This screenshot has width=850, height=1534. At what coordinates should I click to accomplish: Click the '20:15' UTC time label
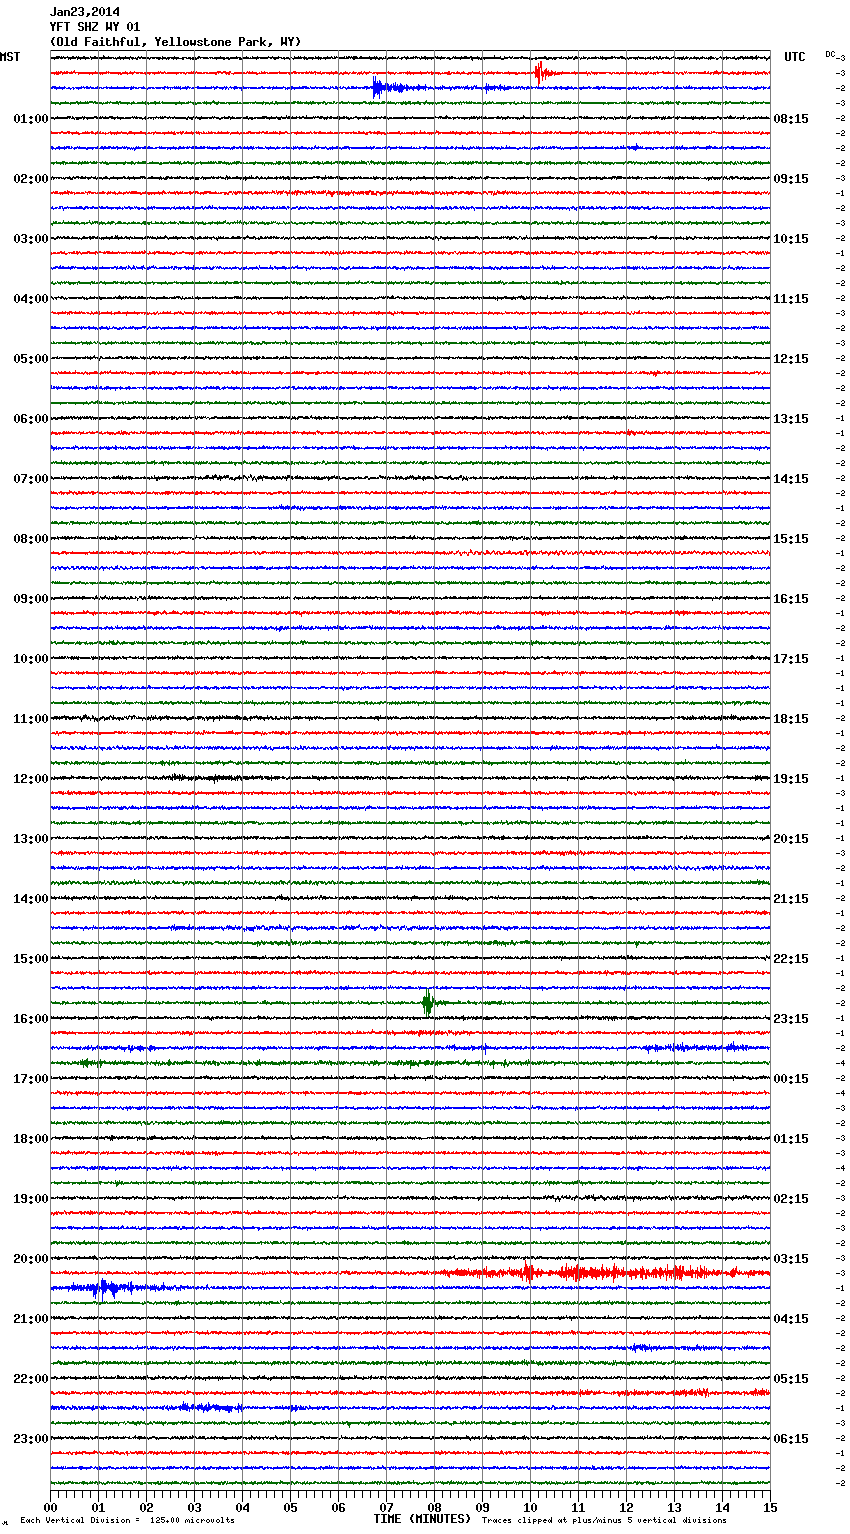[x=791, y=839]
